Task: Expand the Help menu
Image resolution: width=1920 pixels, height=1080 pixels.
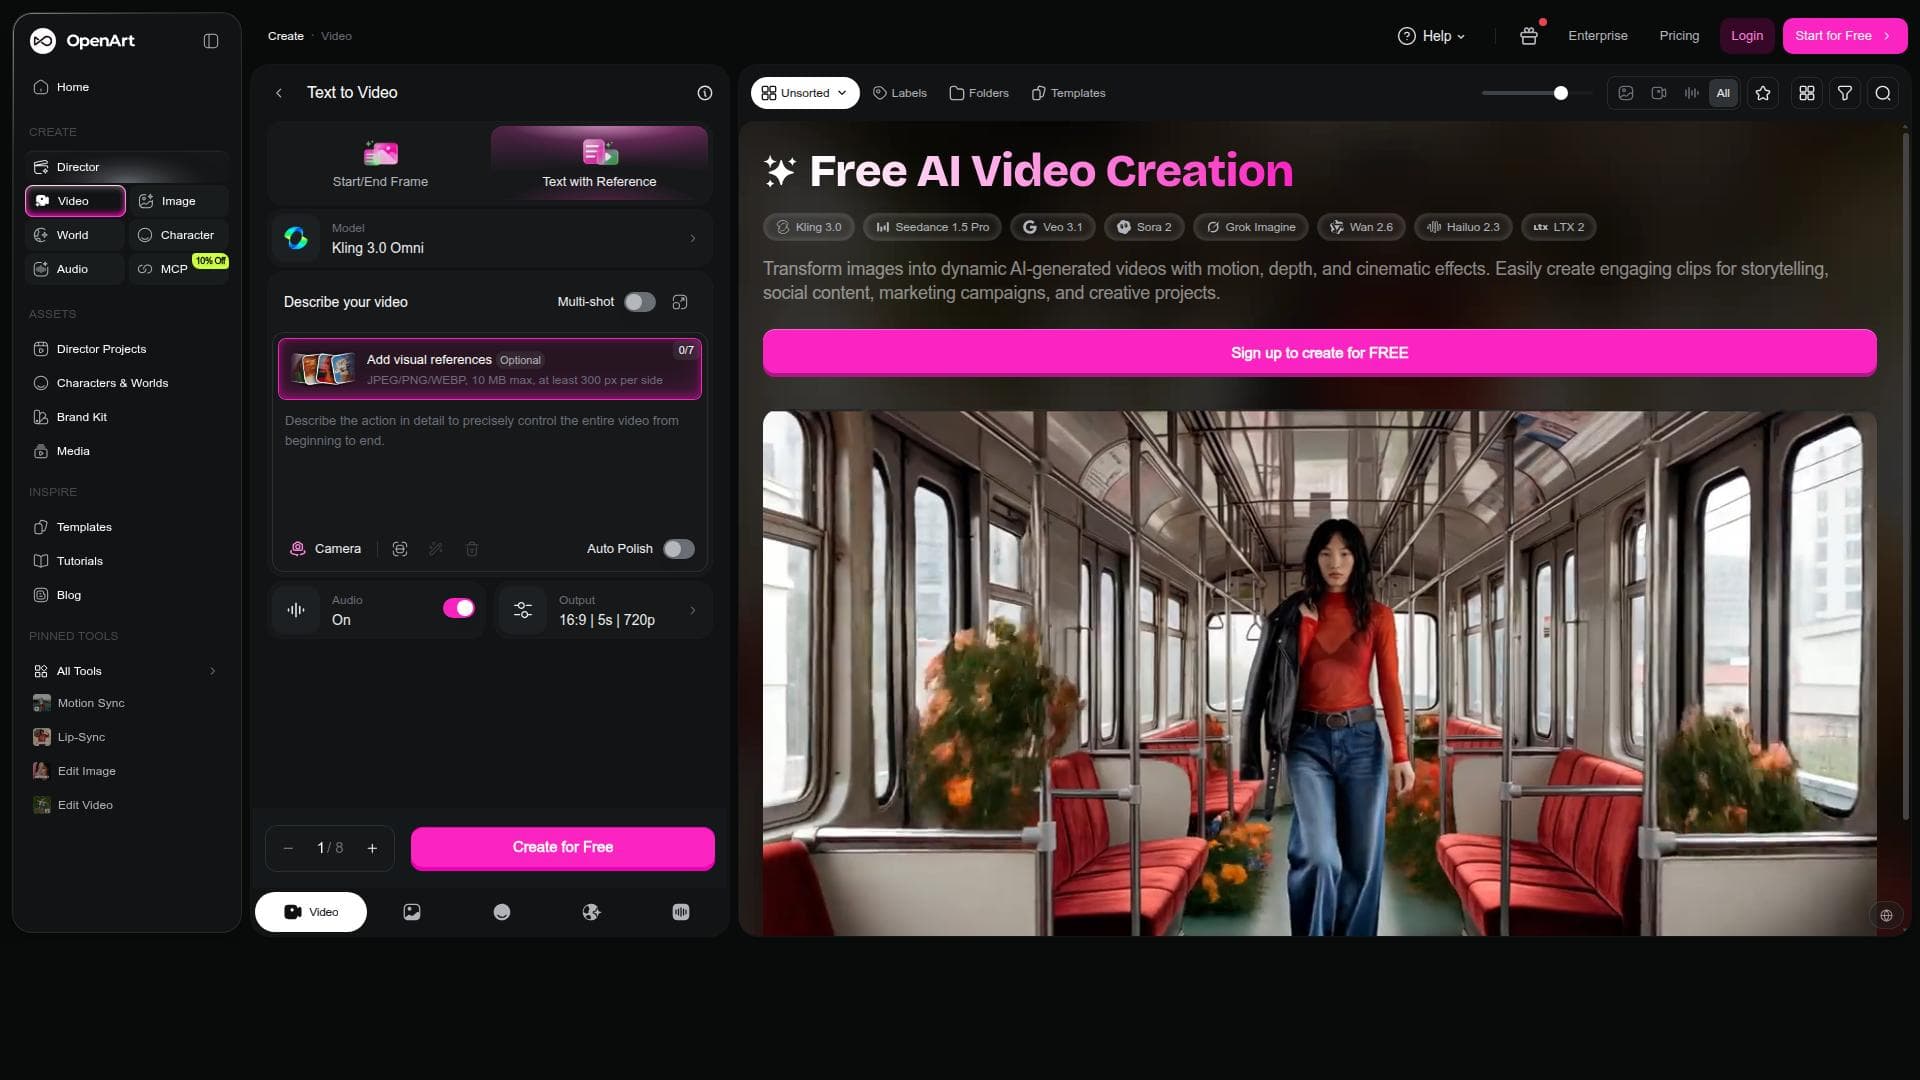Action: (1431, 36)
